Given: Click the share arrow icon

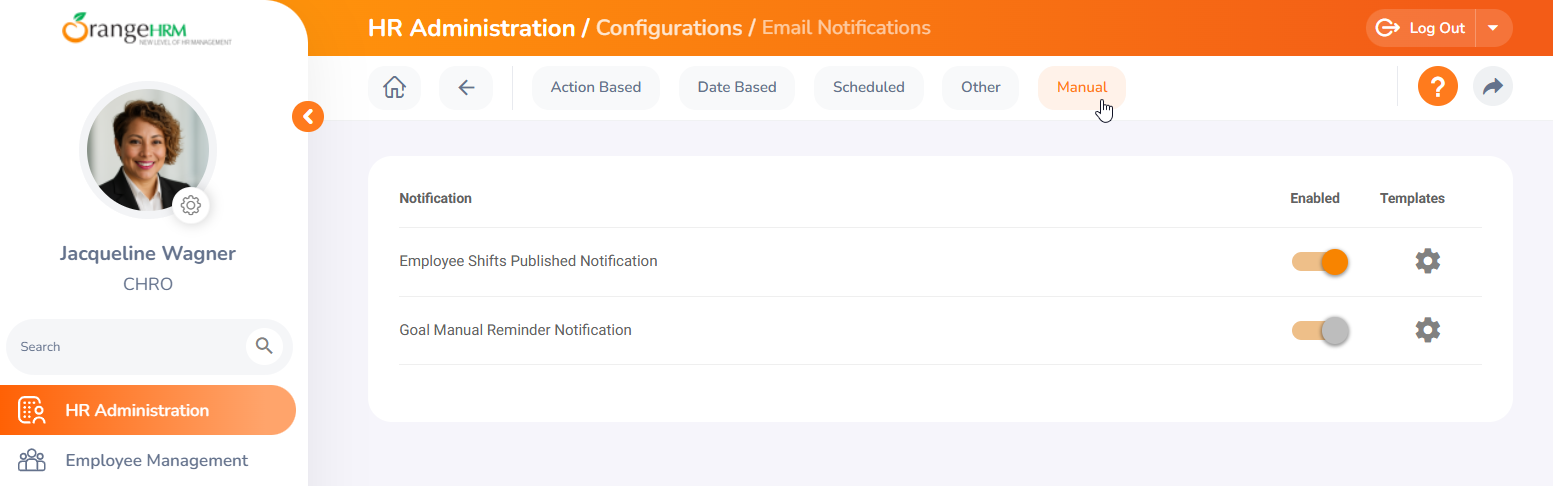Looking at the screenshot, I should click(1492, 87).
